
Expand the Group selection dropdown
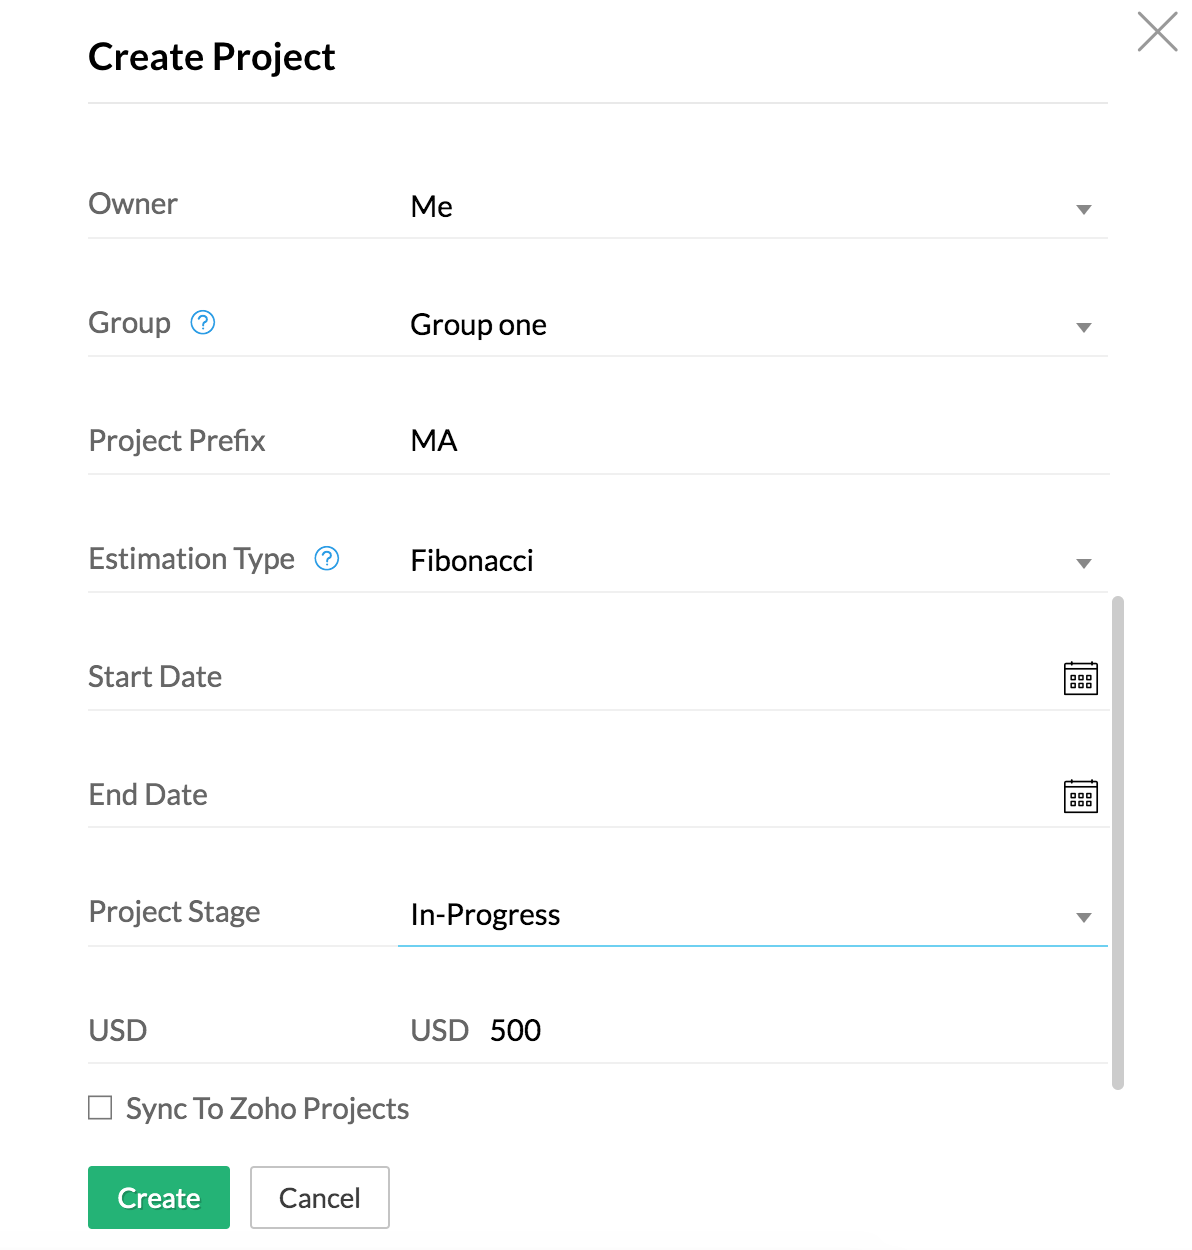pyautogui.click(x=1084, y=327)
